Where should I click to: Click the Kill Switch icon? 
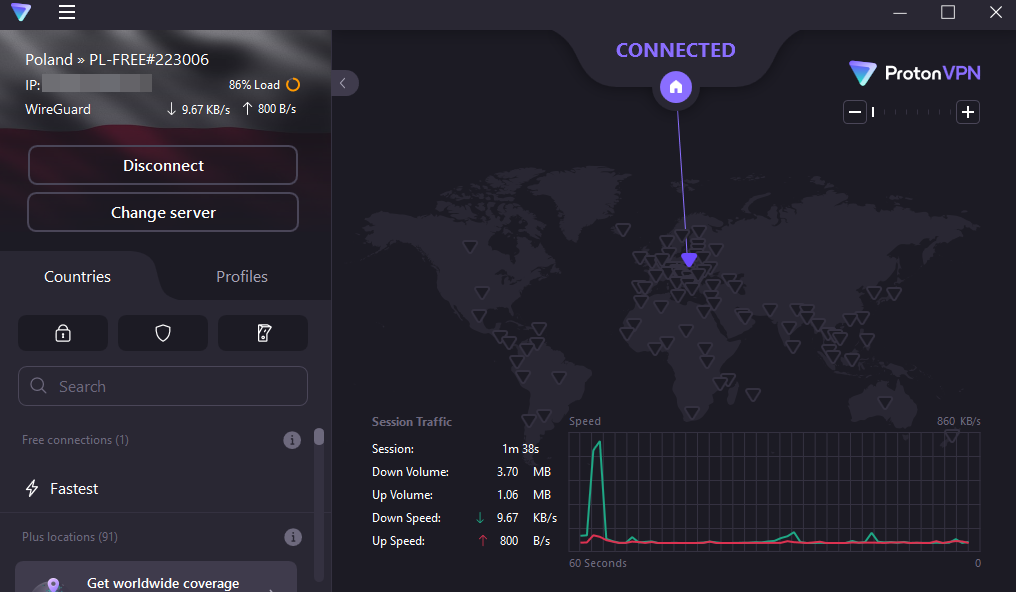click(x=262, y=332)
